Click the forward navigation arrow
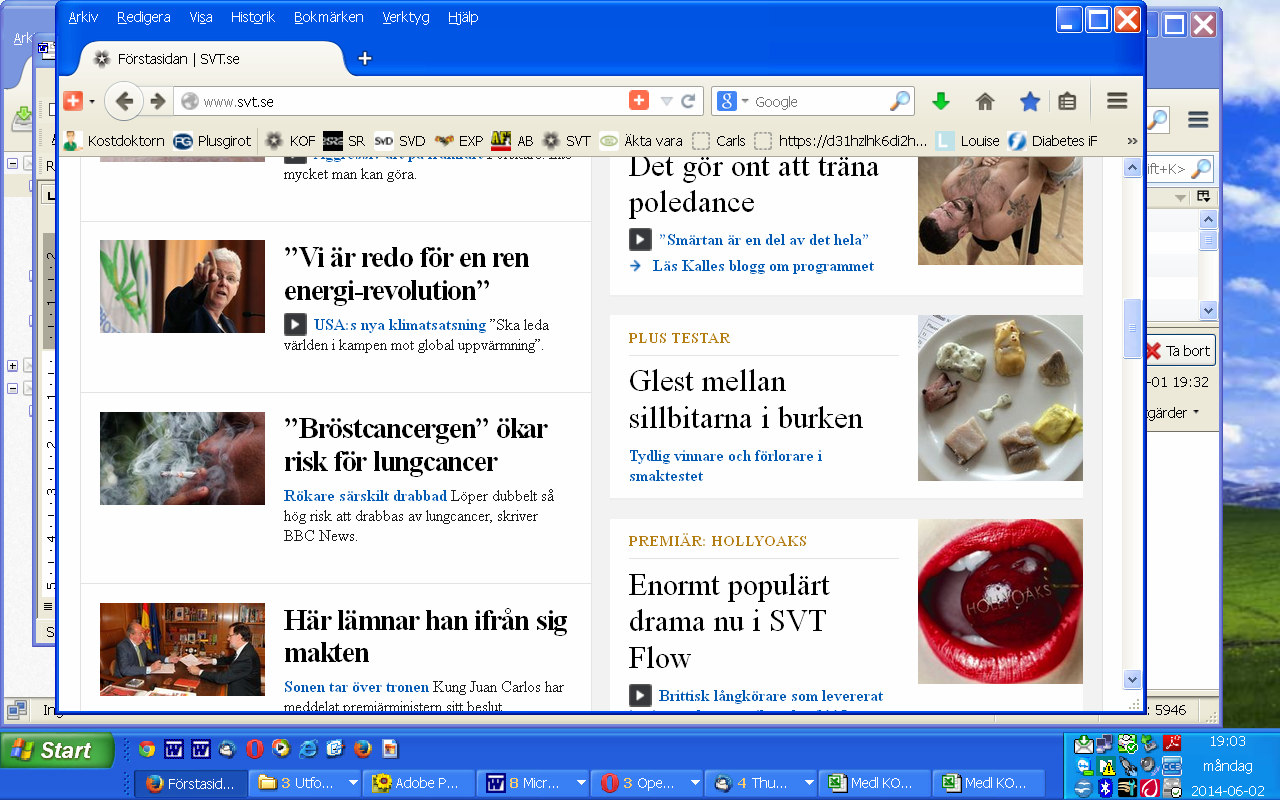The width and height of the screenshot is (1280, 800). point(157,101)
